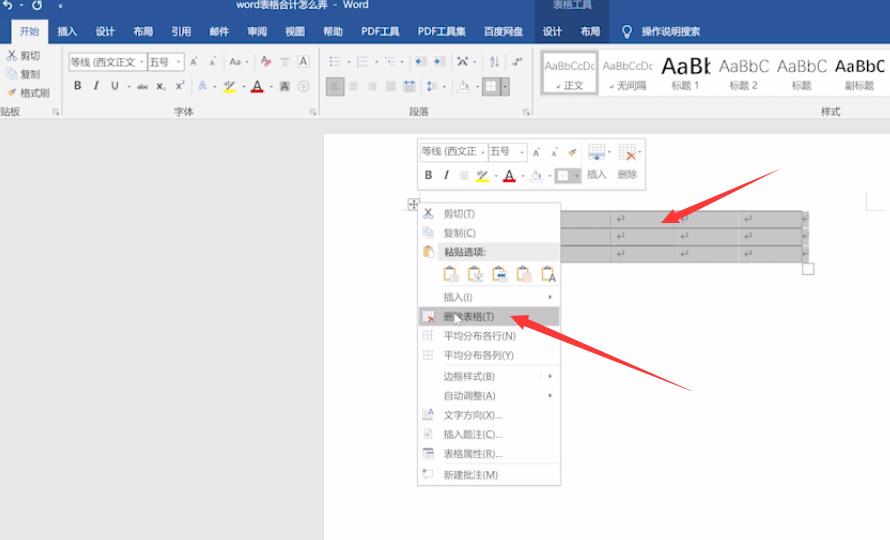
Task: Toggle subscript formatting in the ribbon
Action: click(161, 87)
